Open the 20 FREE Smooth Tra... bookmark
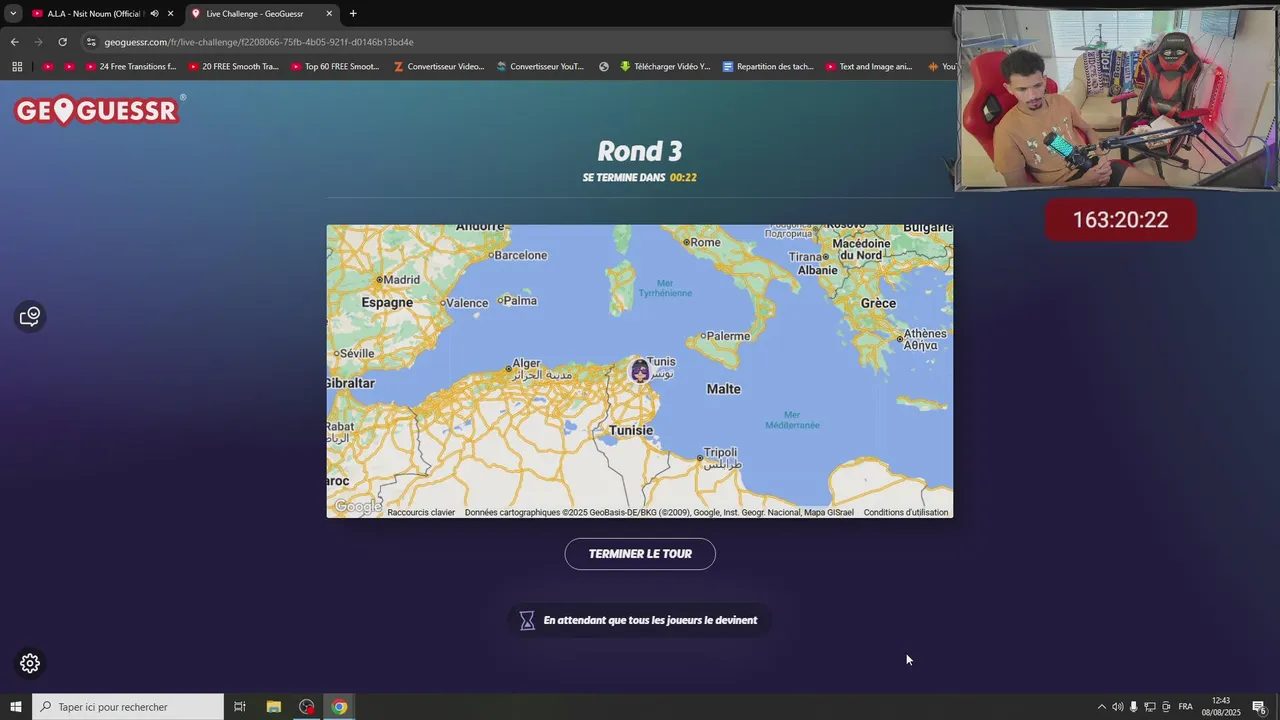The image size is (1280, 720). coord(233,67)
